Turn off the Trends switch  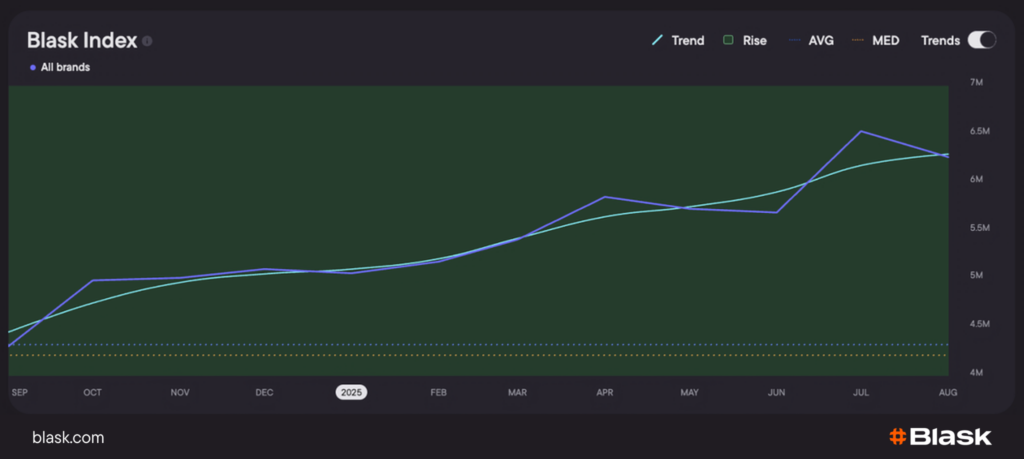pos(981,40)
